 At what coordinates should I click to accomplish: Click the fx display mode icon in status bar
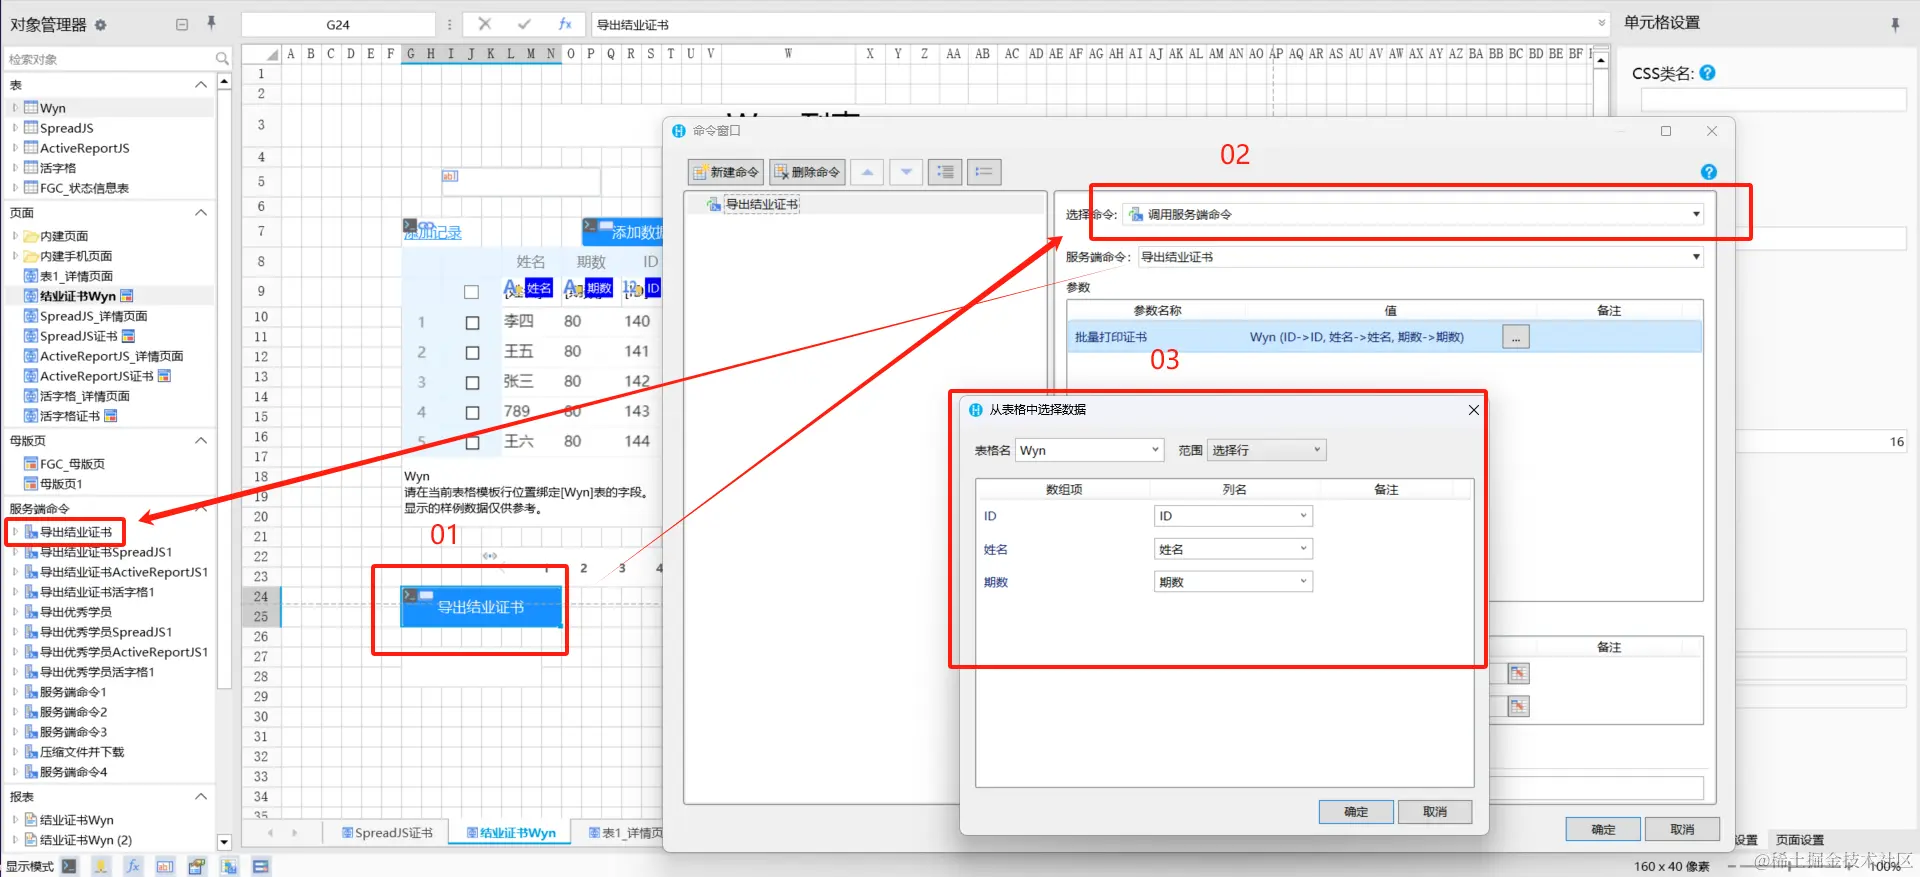pyautogui.click(x=133, y=866)
